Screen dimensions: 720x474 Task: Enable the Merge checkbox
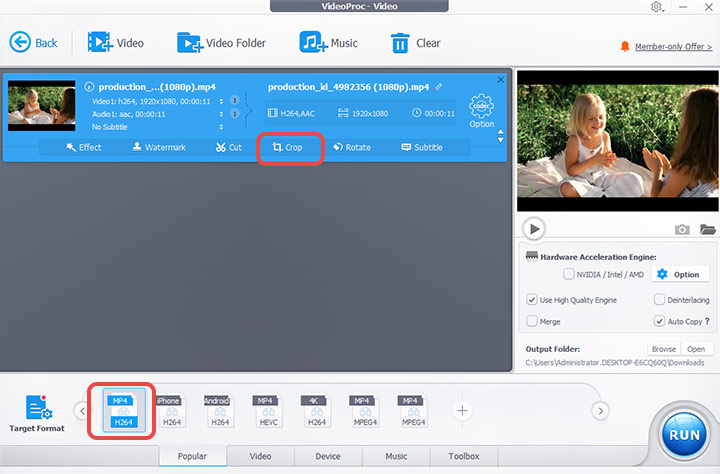coord(531,321)
